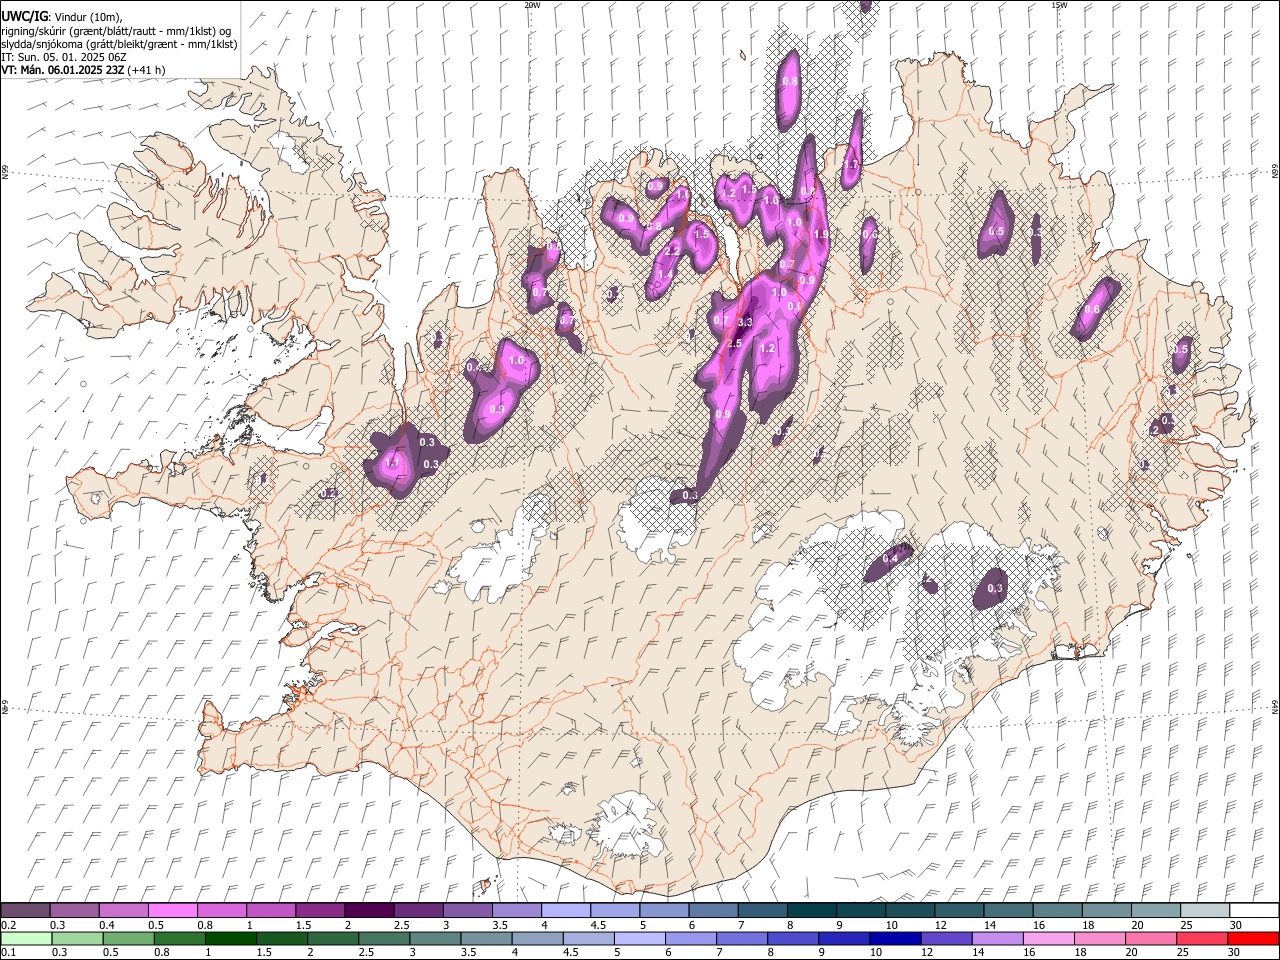1280x960 pixels.
Task: Click the white upper legend swatch at 30
Action: 1252,910
